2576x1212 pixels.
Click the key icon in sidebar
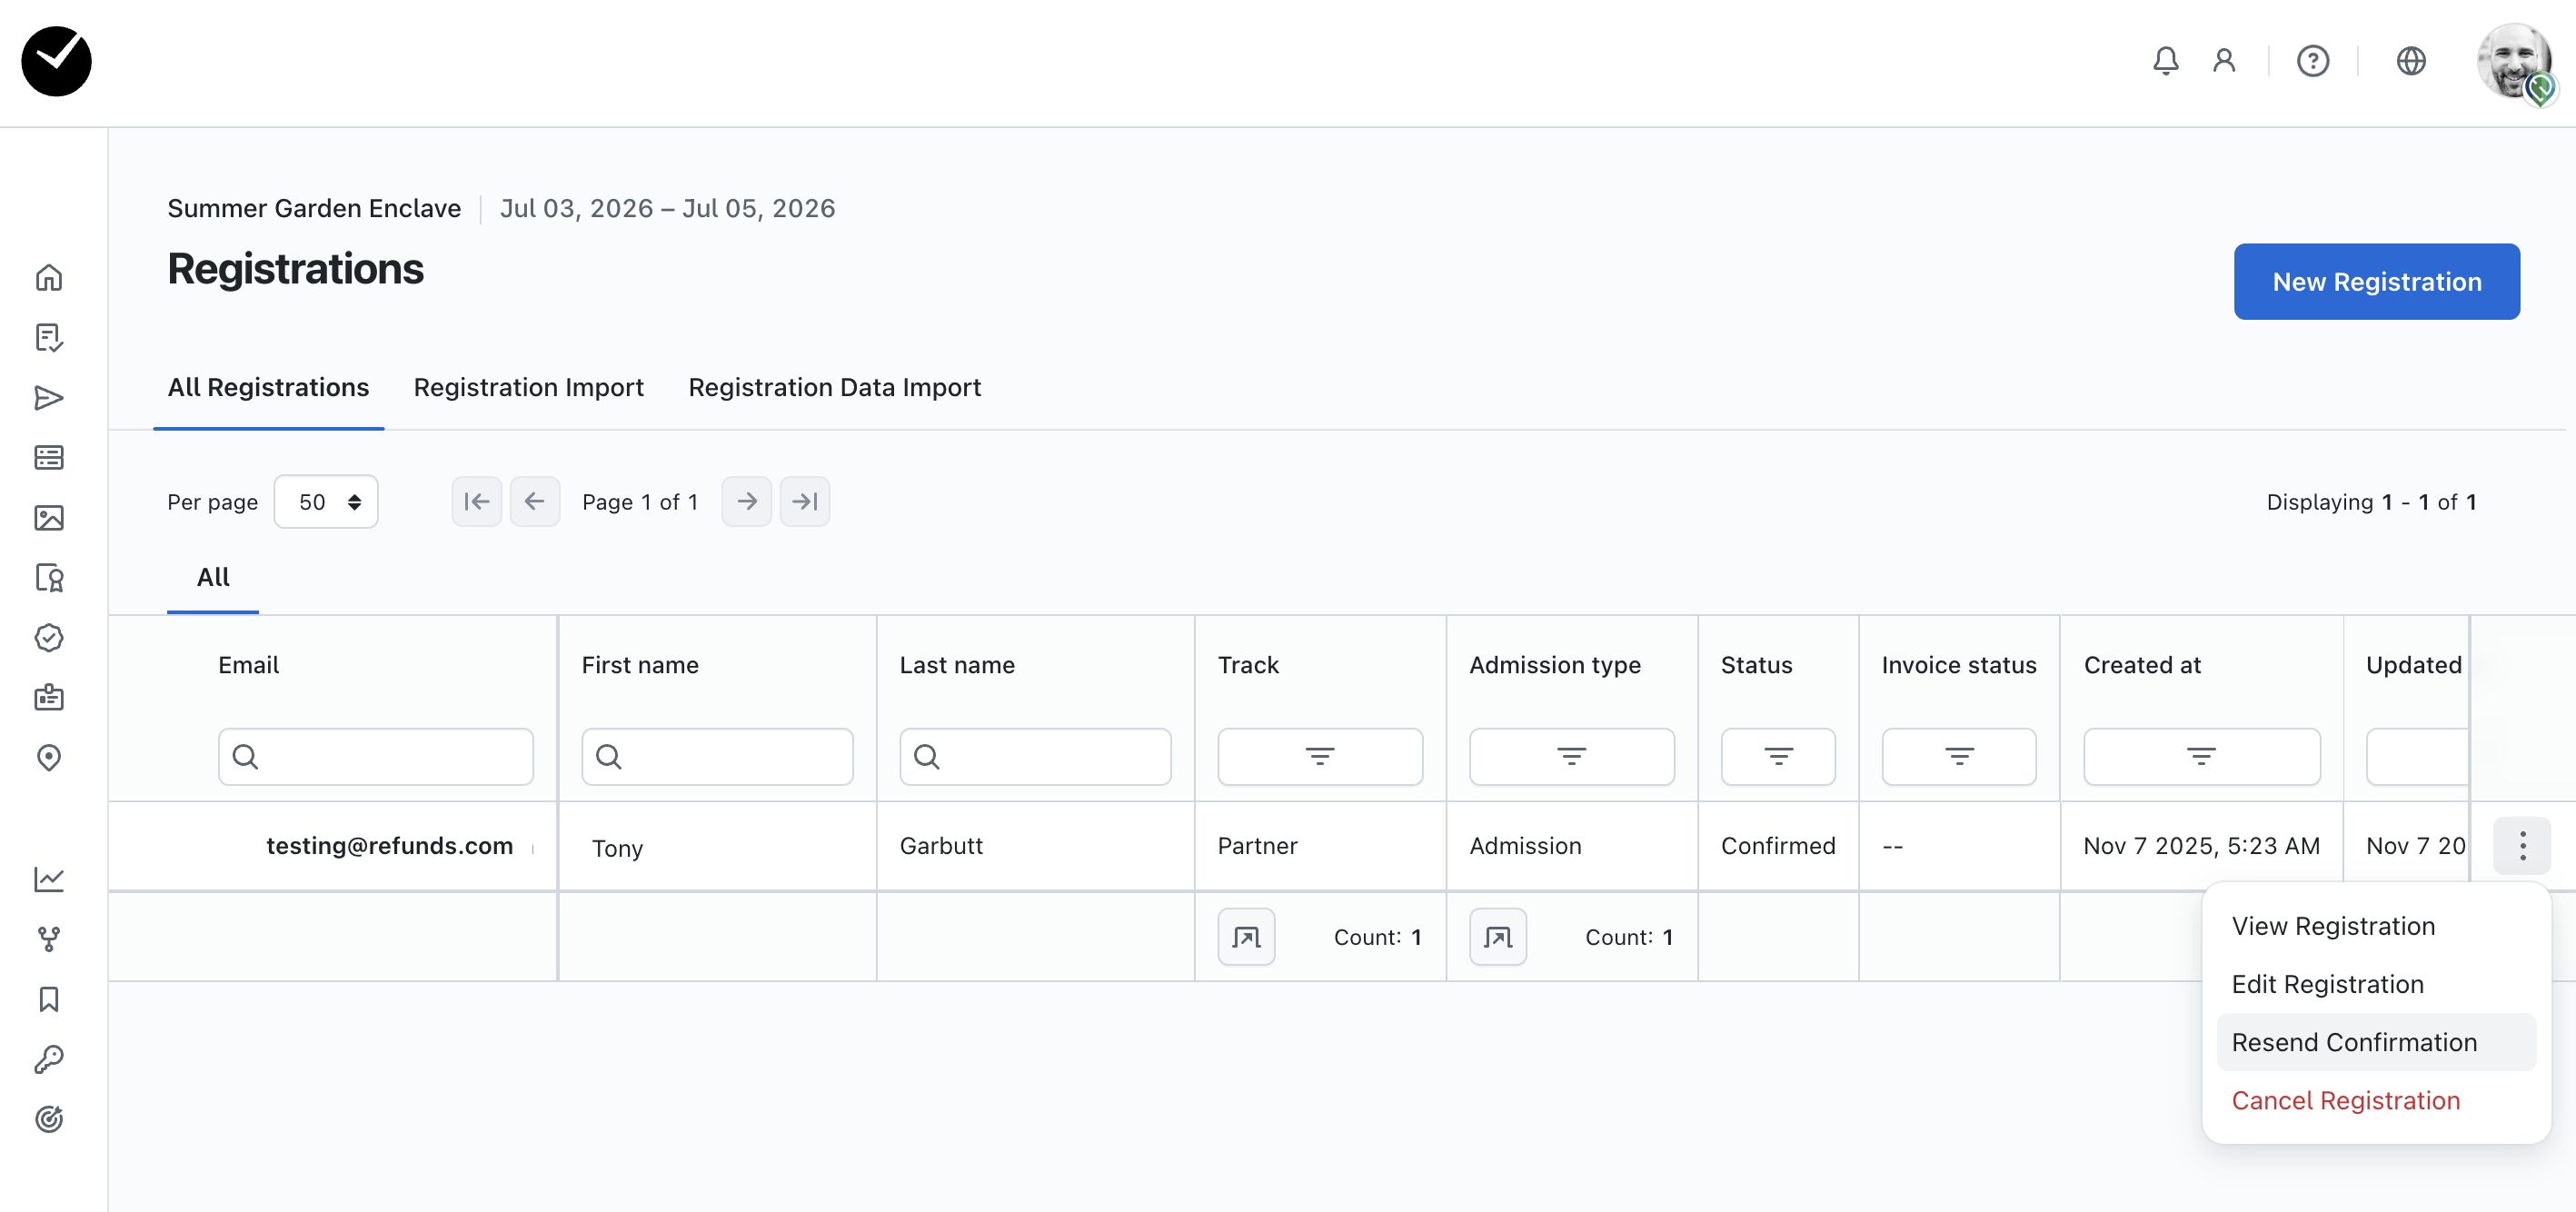[49, 1058]
